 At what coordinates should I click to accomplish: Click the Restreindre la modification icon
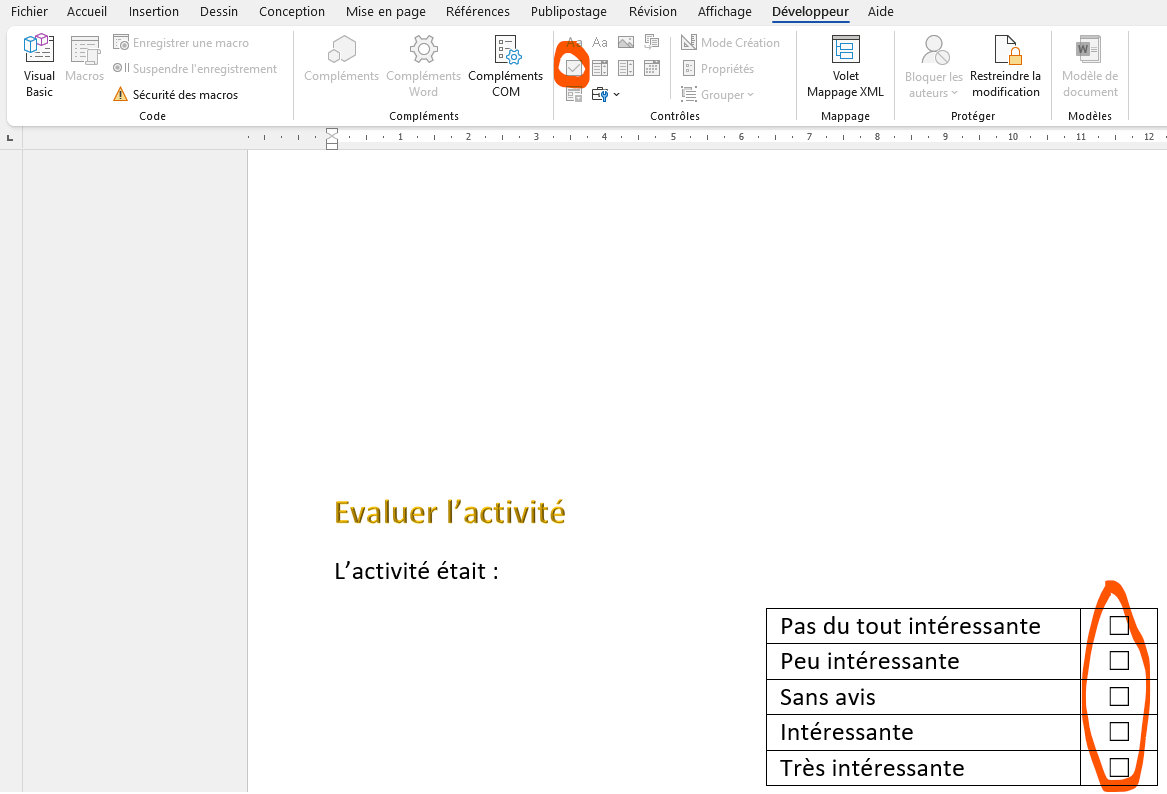click(1005, 66)
